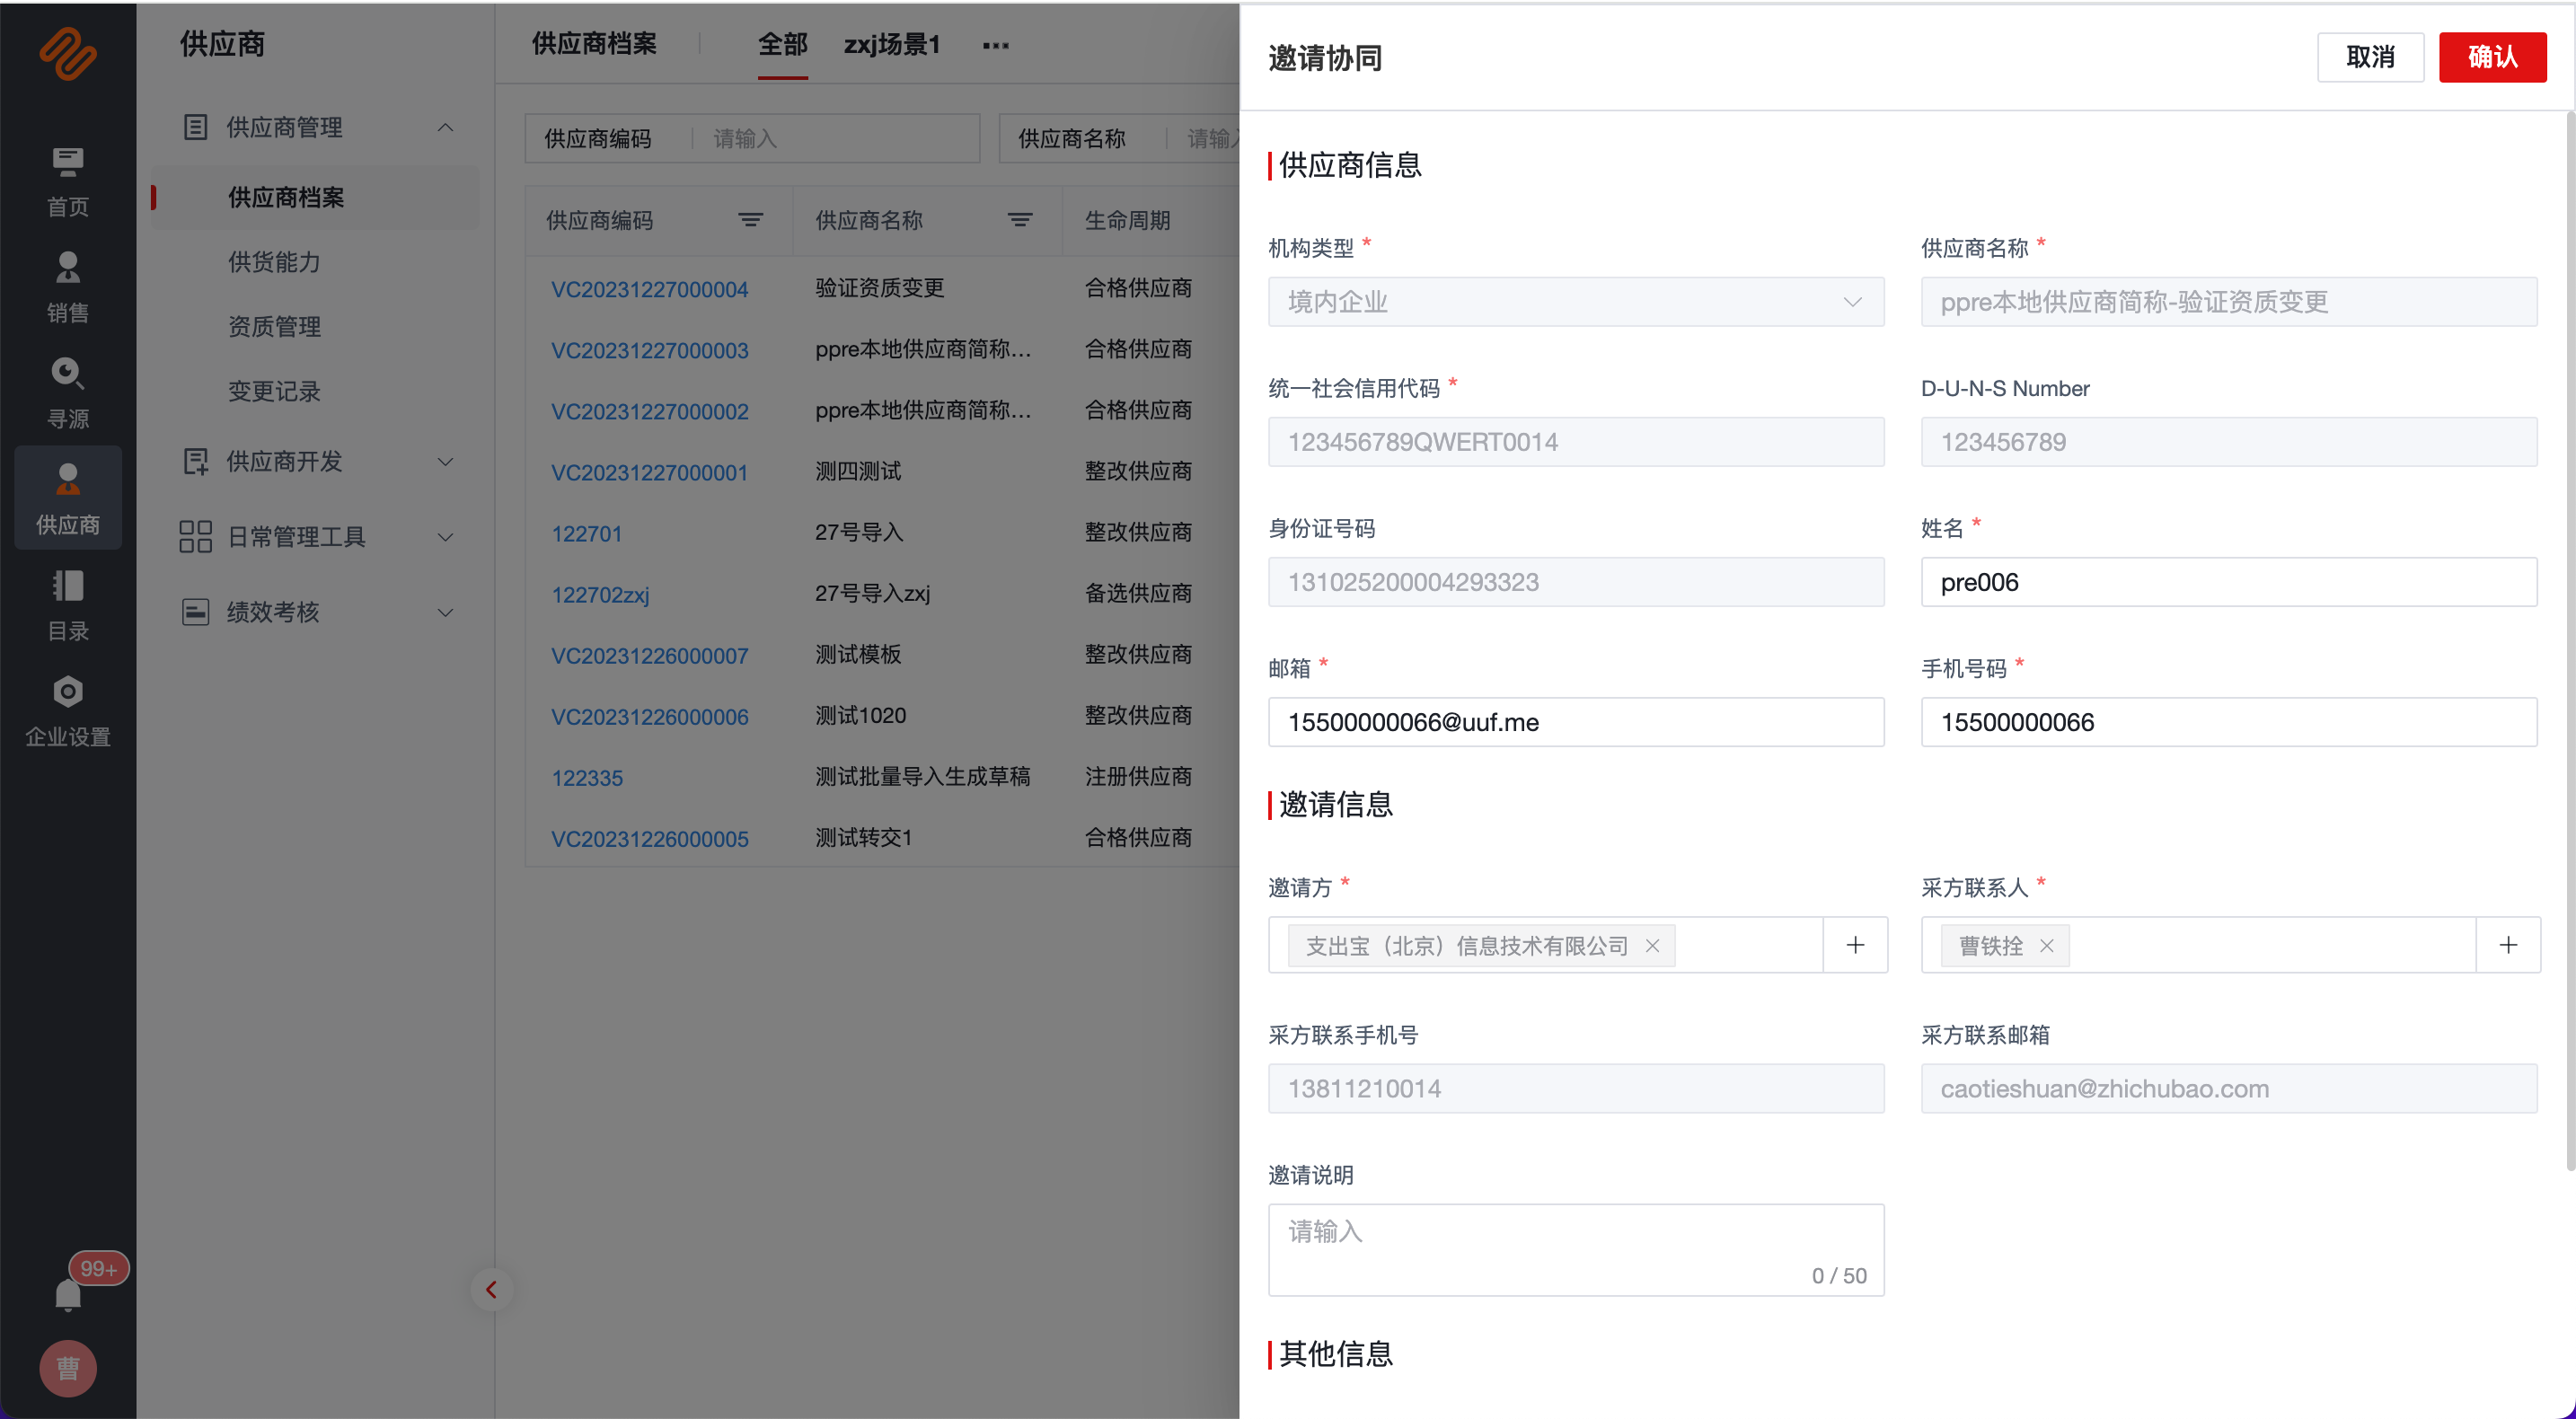Image resolution: width=2576 pixels, height=1419 pixels.
Task: Click the 日常管理工具 grid icon
Action: (x=195, y=536)
